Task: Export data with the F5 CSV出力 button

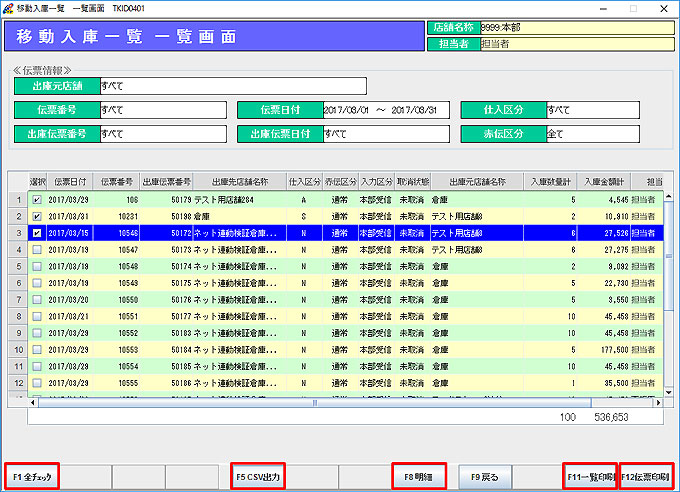Action: click(x=257, y=477)
